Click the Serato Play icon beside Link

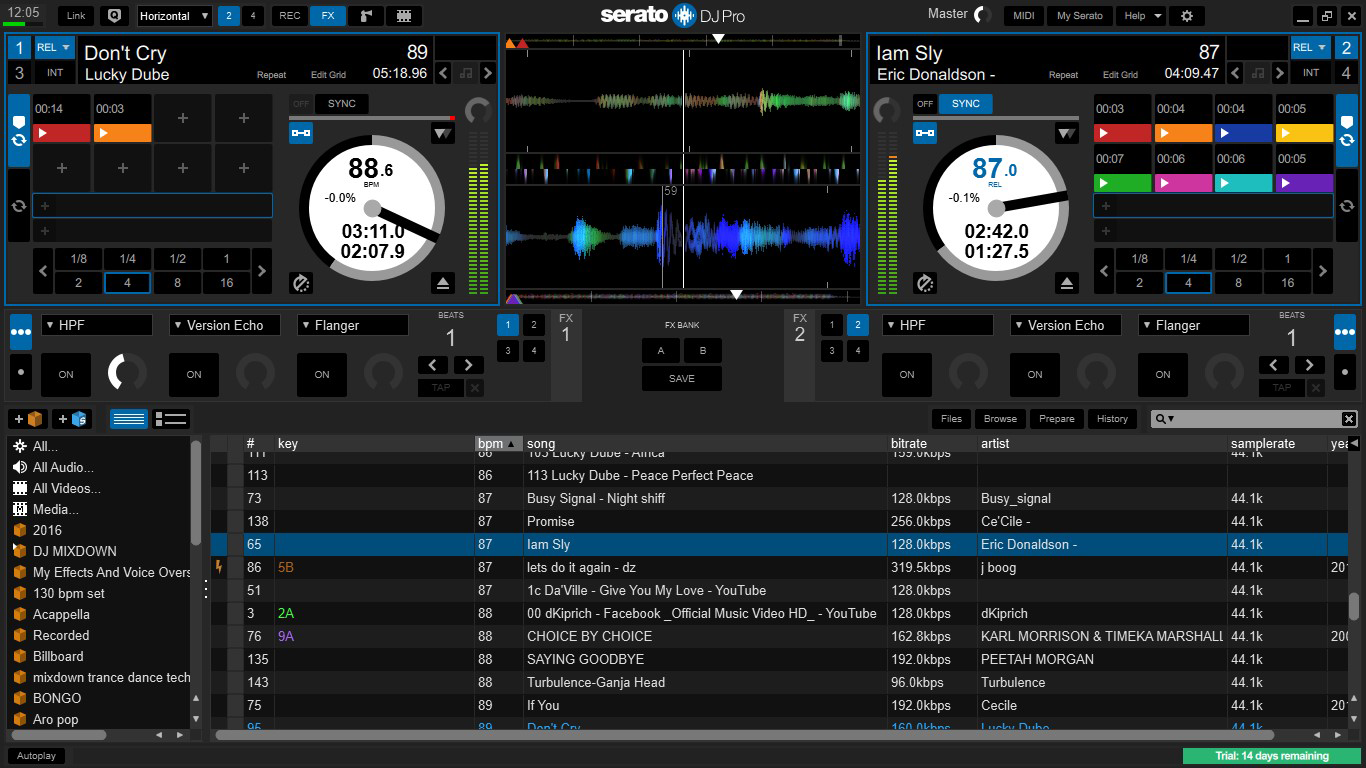coord(114,16)
